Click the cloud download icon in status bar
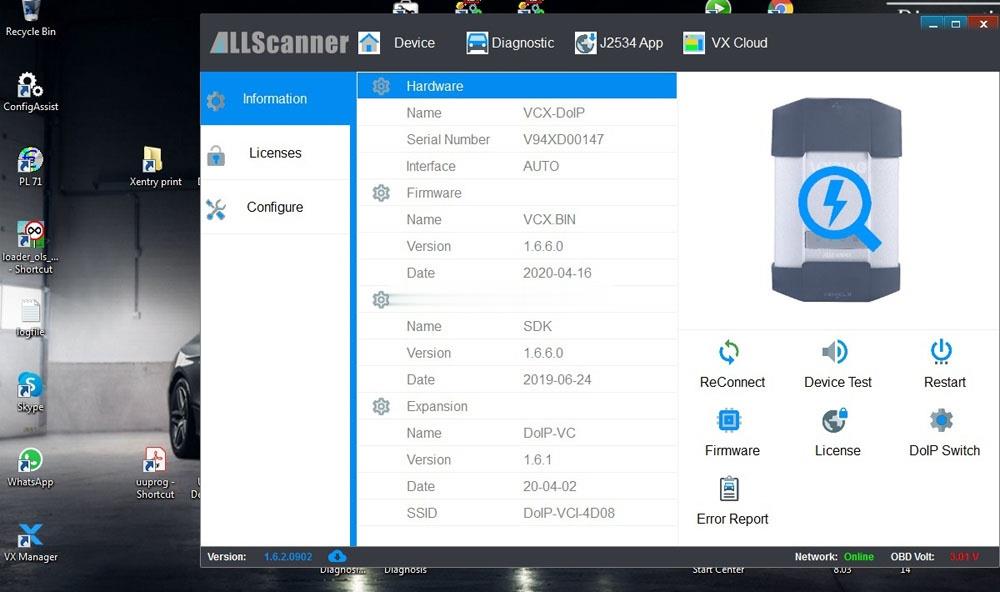This screenshot has height=592, width=1000. tap(337, 556)
